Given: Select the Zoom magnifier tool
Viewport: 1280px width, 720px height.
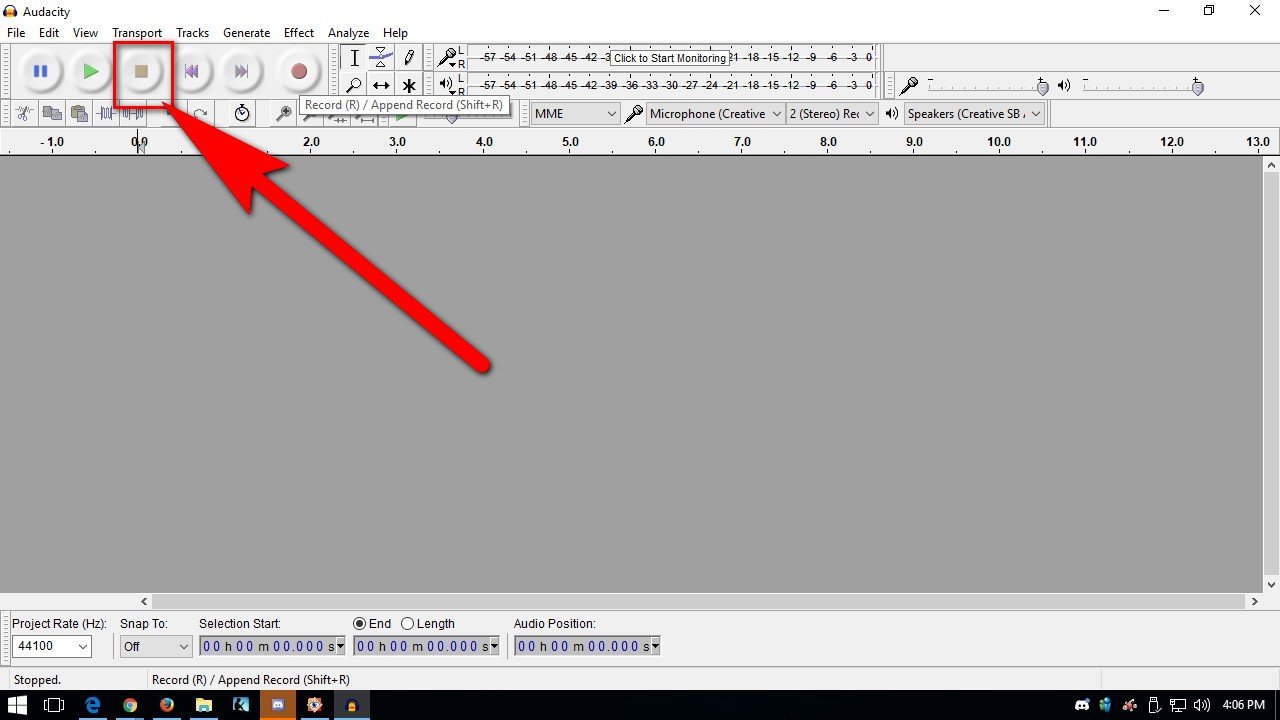Looking at the screenshot, I should pyautogui.click(x=354, y=85).
